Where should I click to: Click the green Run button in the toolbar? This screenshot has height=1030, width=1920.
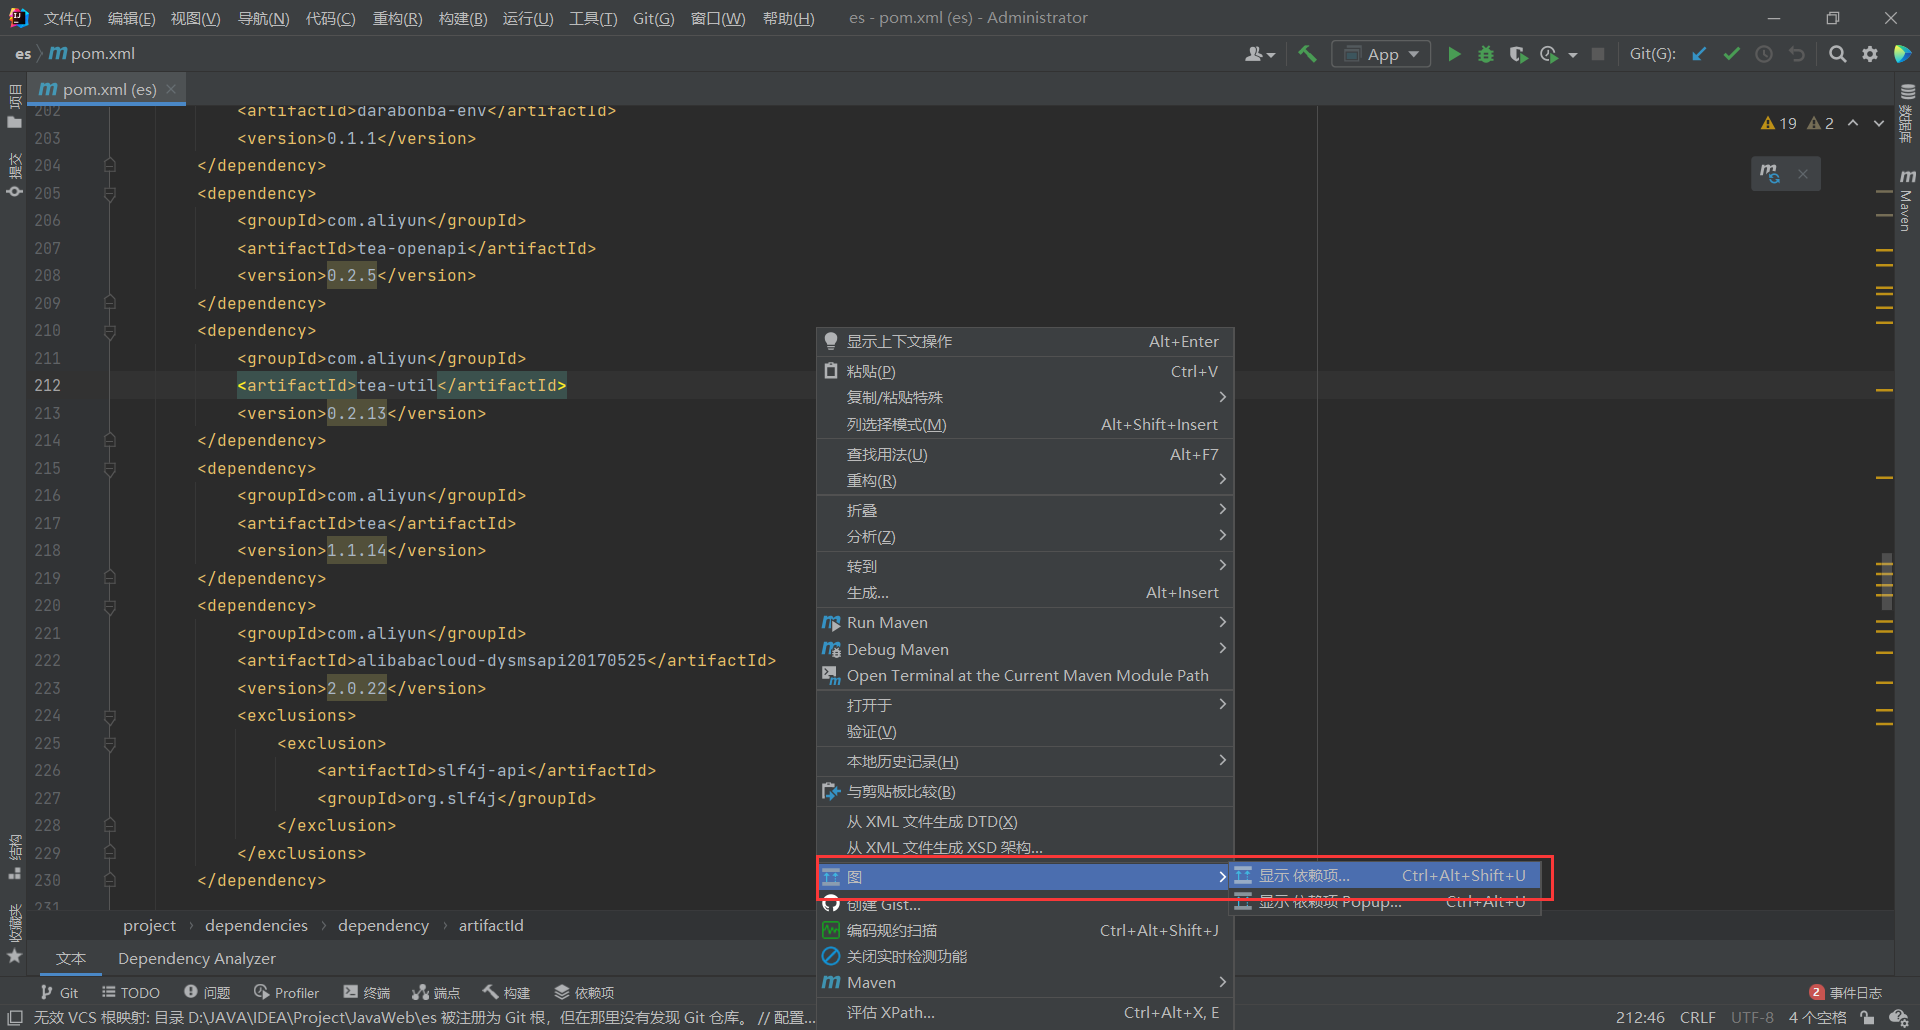tap(1454, 54)
